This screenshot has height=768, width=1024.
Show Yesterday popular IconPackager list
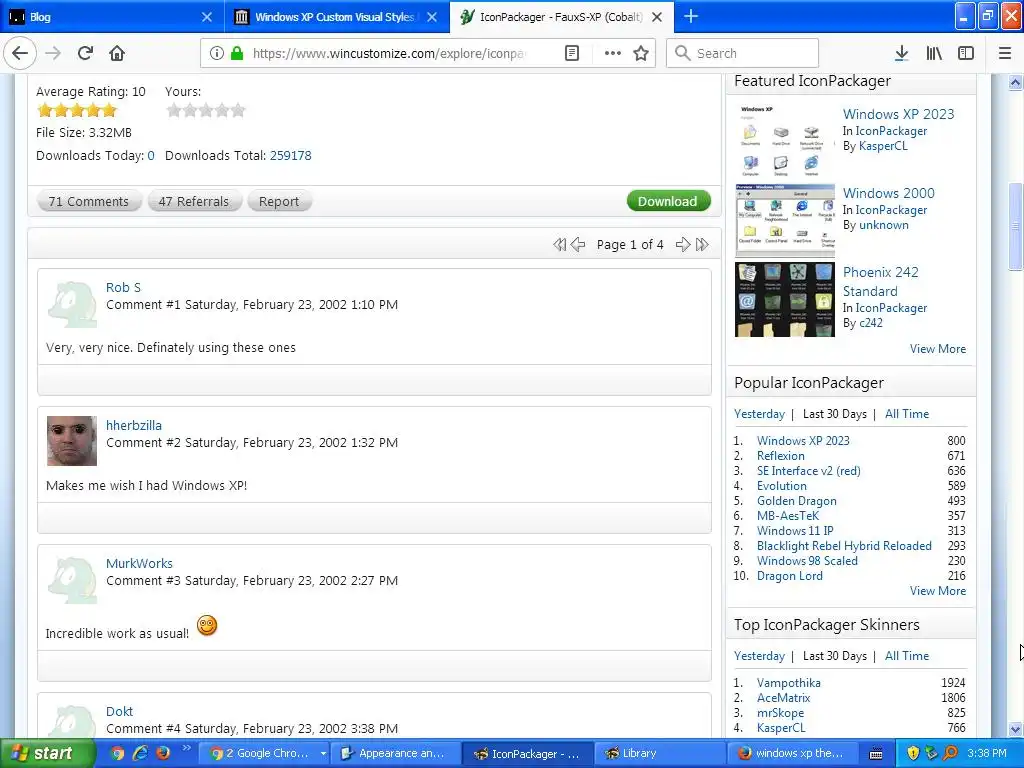tap(759, 414)
